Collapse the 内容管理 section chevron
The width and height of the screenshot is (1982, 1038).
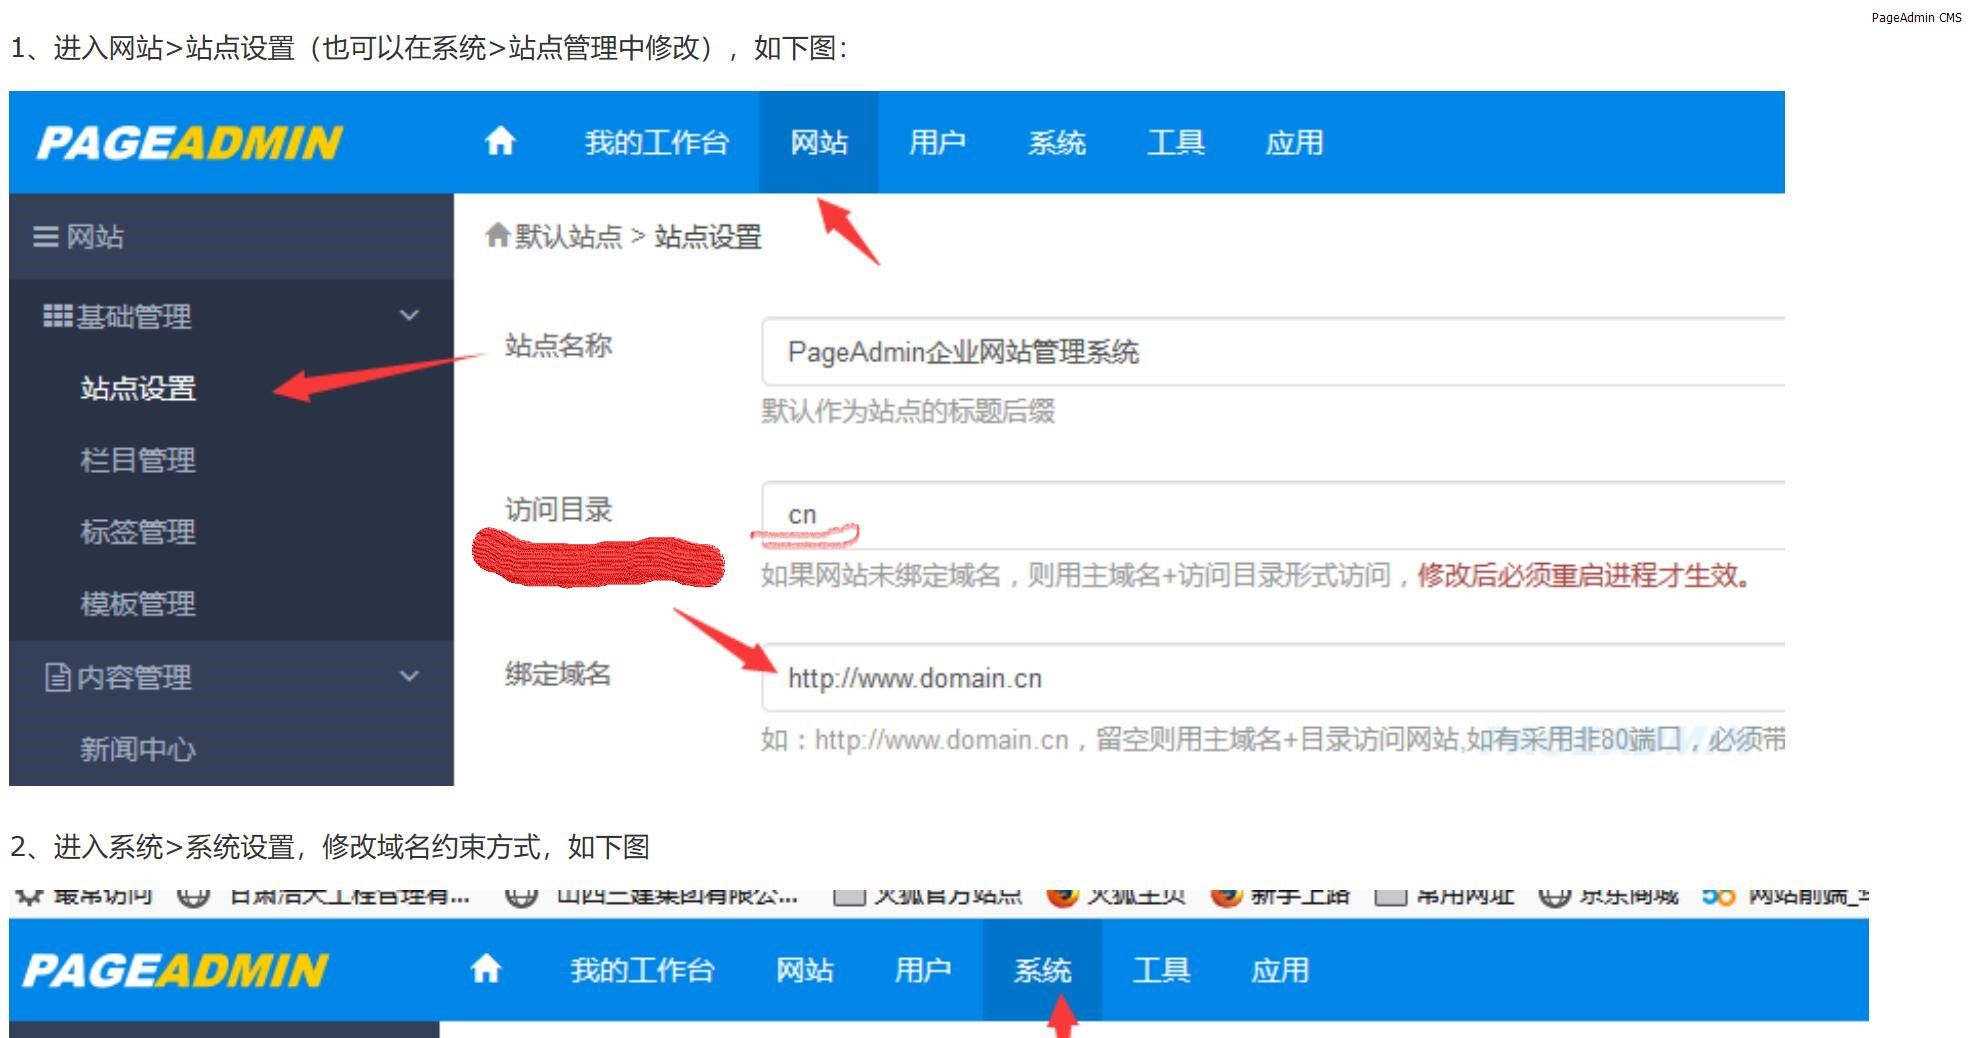tap(409, 676)
